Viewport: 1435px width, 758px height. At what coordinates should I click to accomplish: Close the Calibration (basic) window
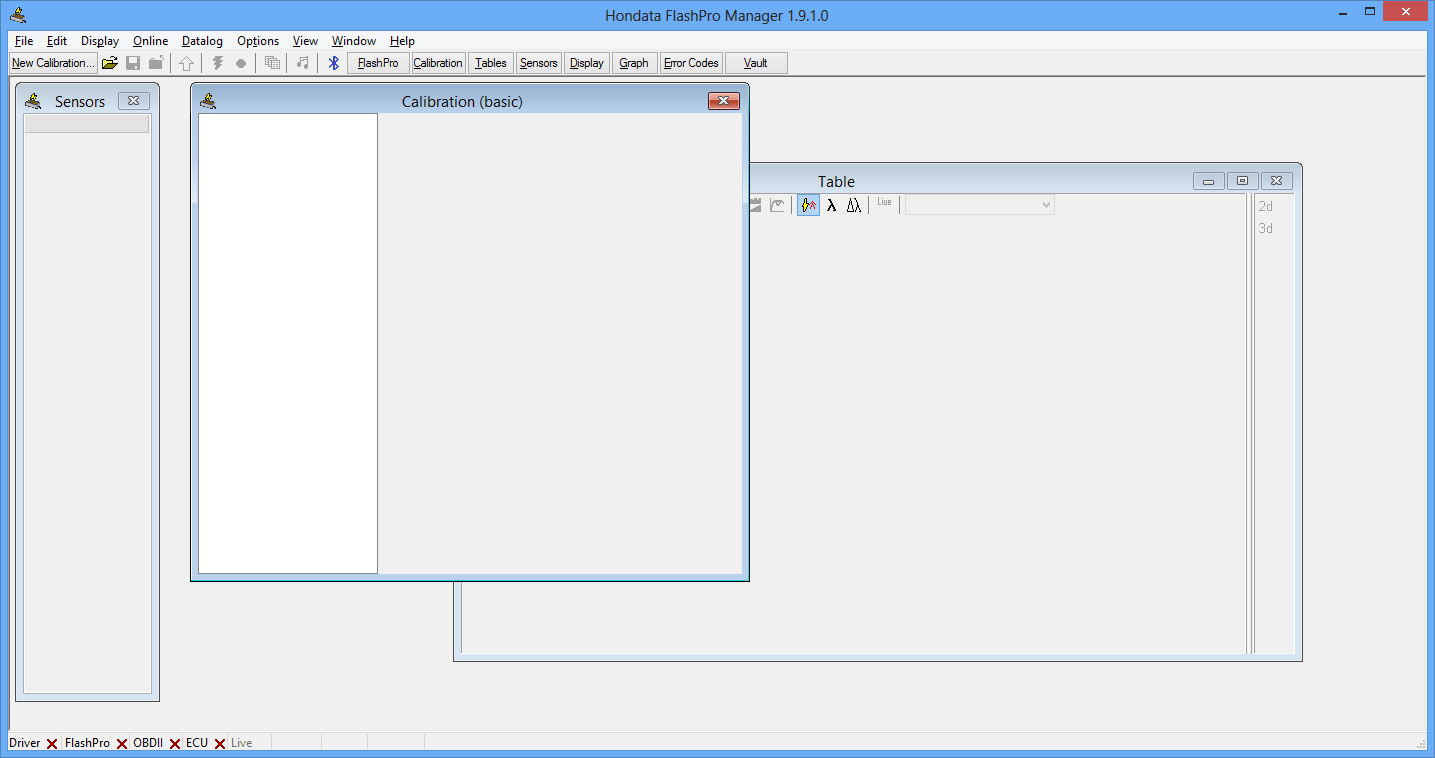pos(724,100)
